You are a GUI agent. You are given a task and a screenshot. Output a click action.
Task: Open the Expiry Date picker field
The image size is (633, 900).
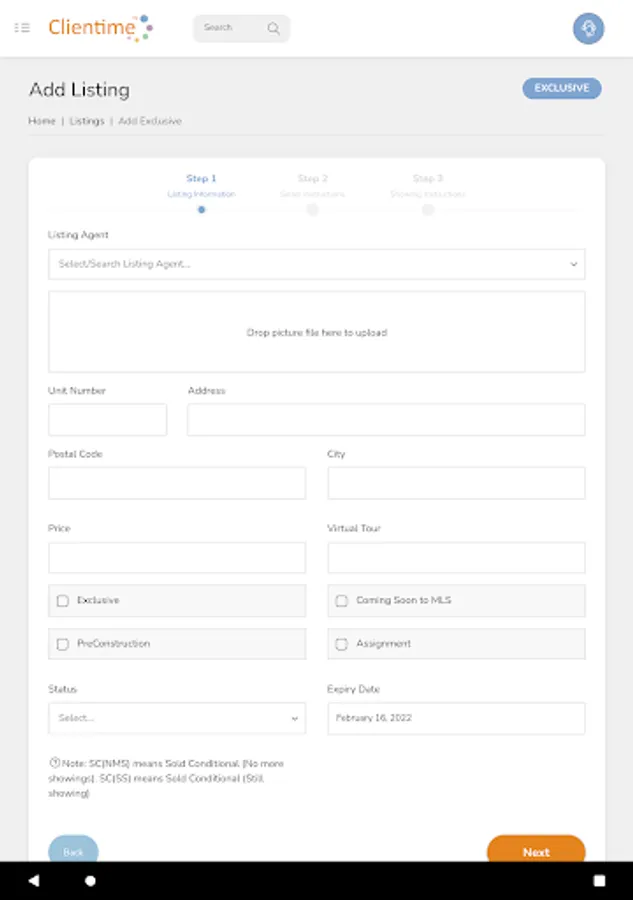(456, 718)
